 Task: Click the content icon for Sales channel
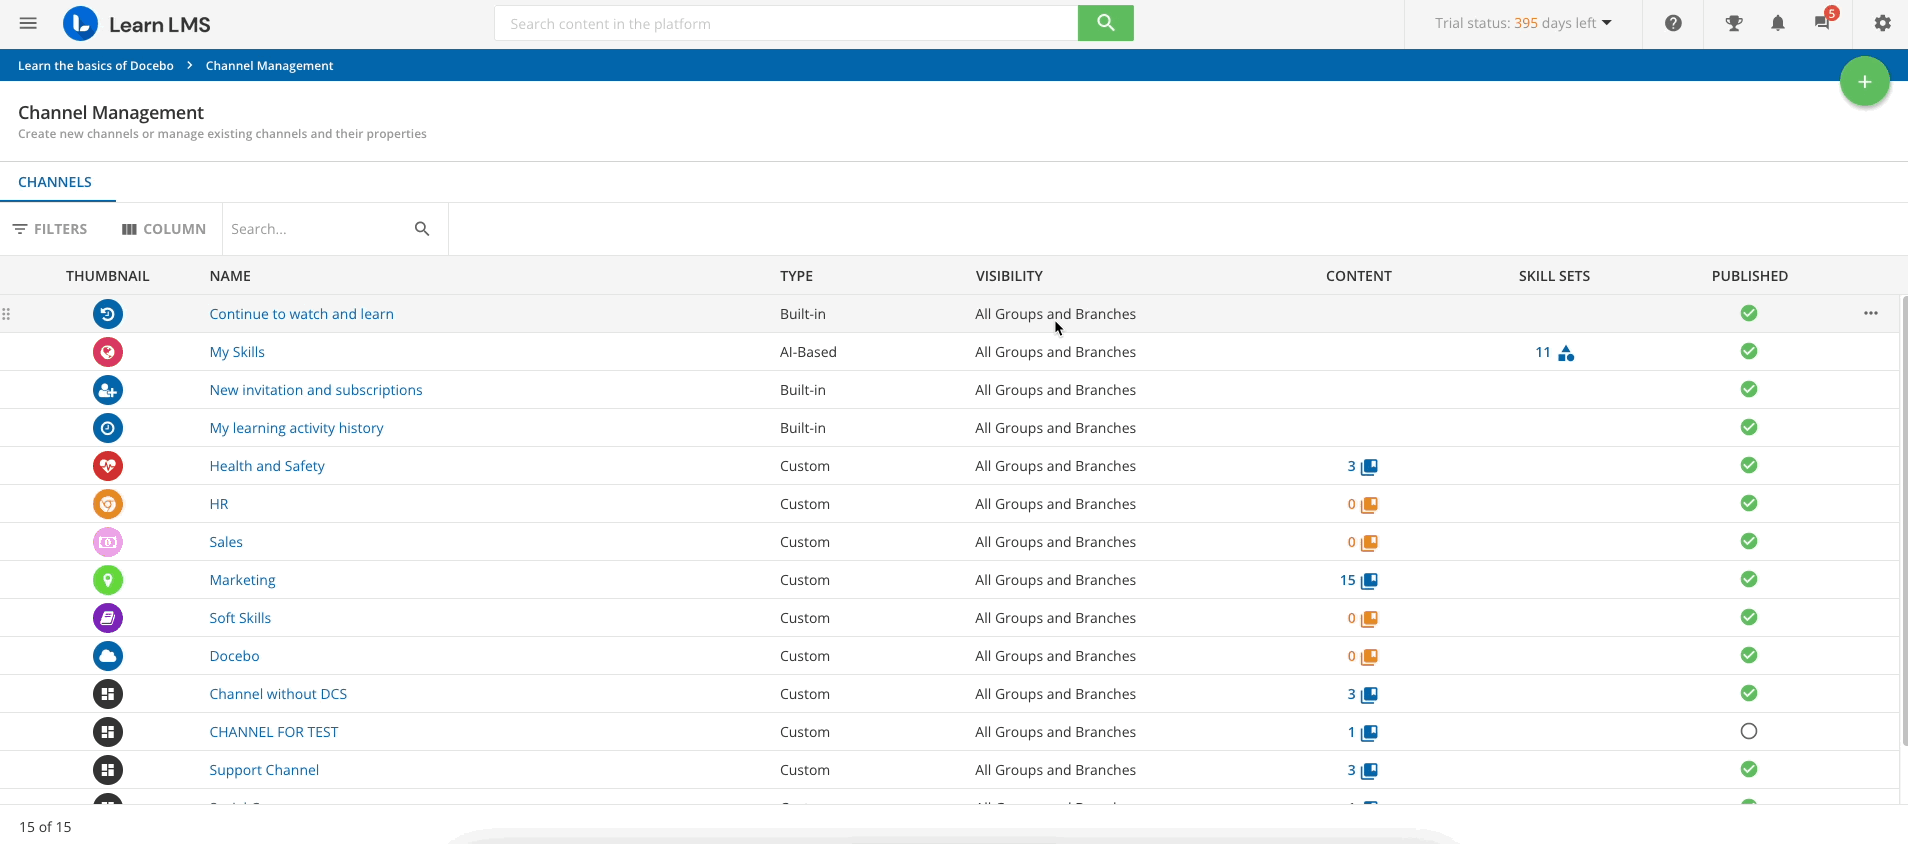[x=1369, y=543]
